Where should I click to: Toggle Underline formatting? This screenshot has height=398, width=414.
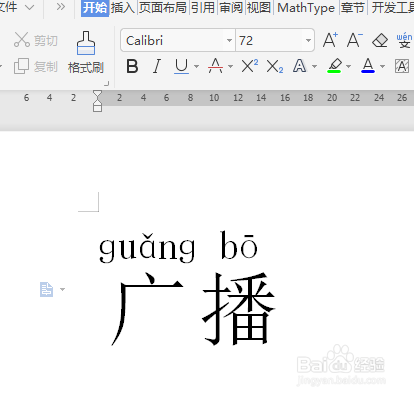tap(182, 66)
